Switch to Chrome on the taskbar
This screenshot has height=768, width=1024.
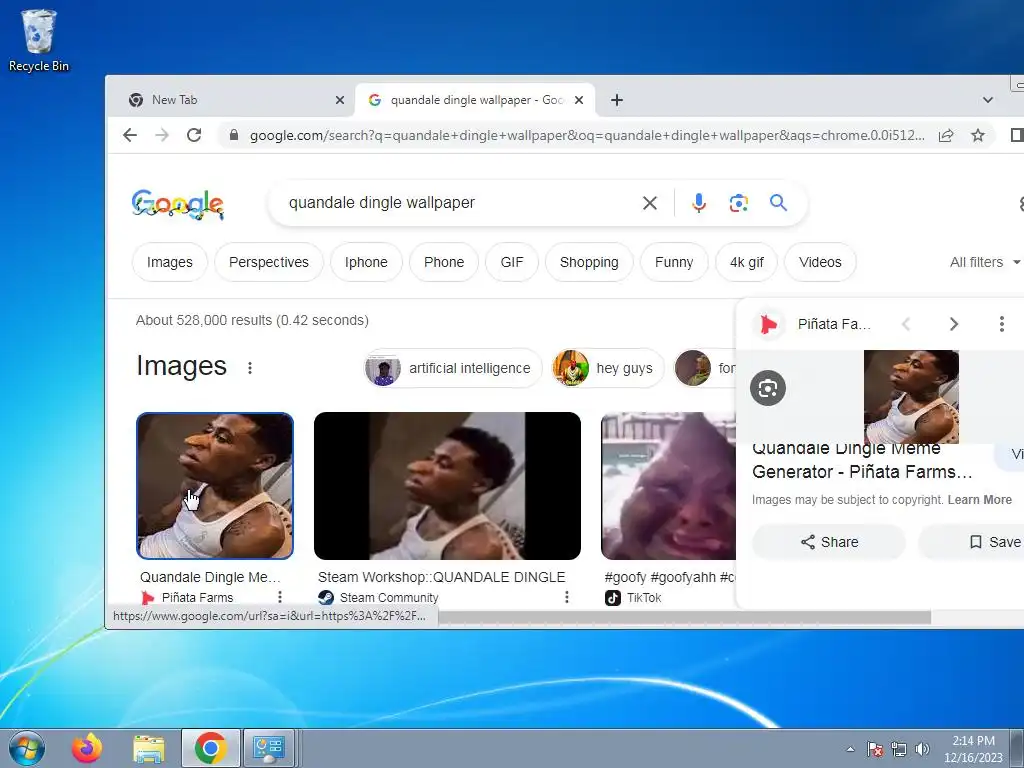point(210,748)
